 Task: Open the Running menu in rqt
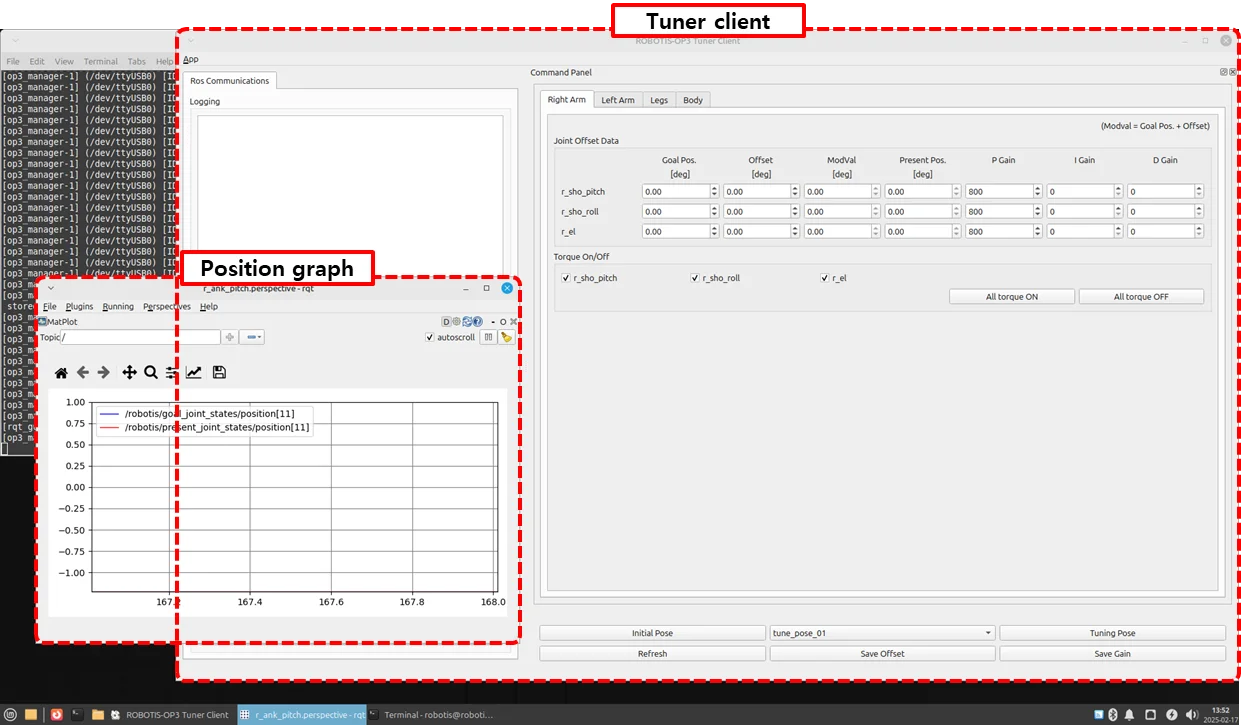118,306
